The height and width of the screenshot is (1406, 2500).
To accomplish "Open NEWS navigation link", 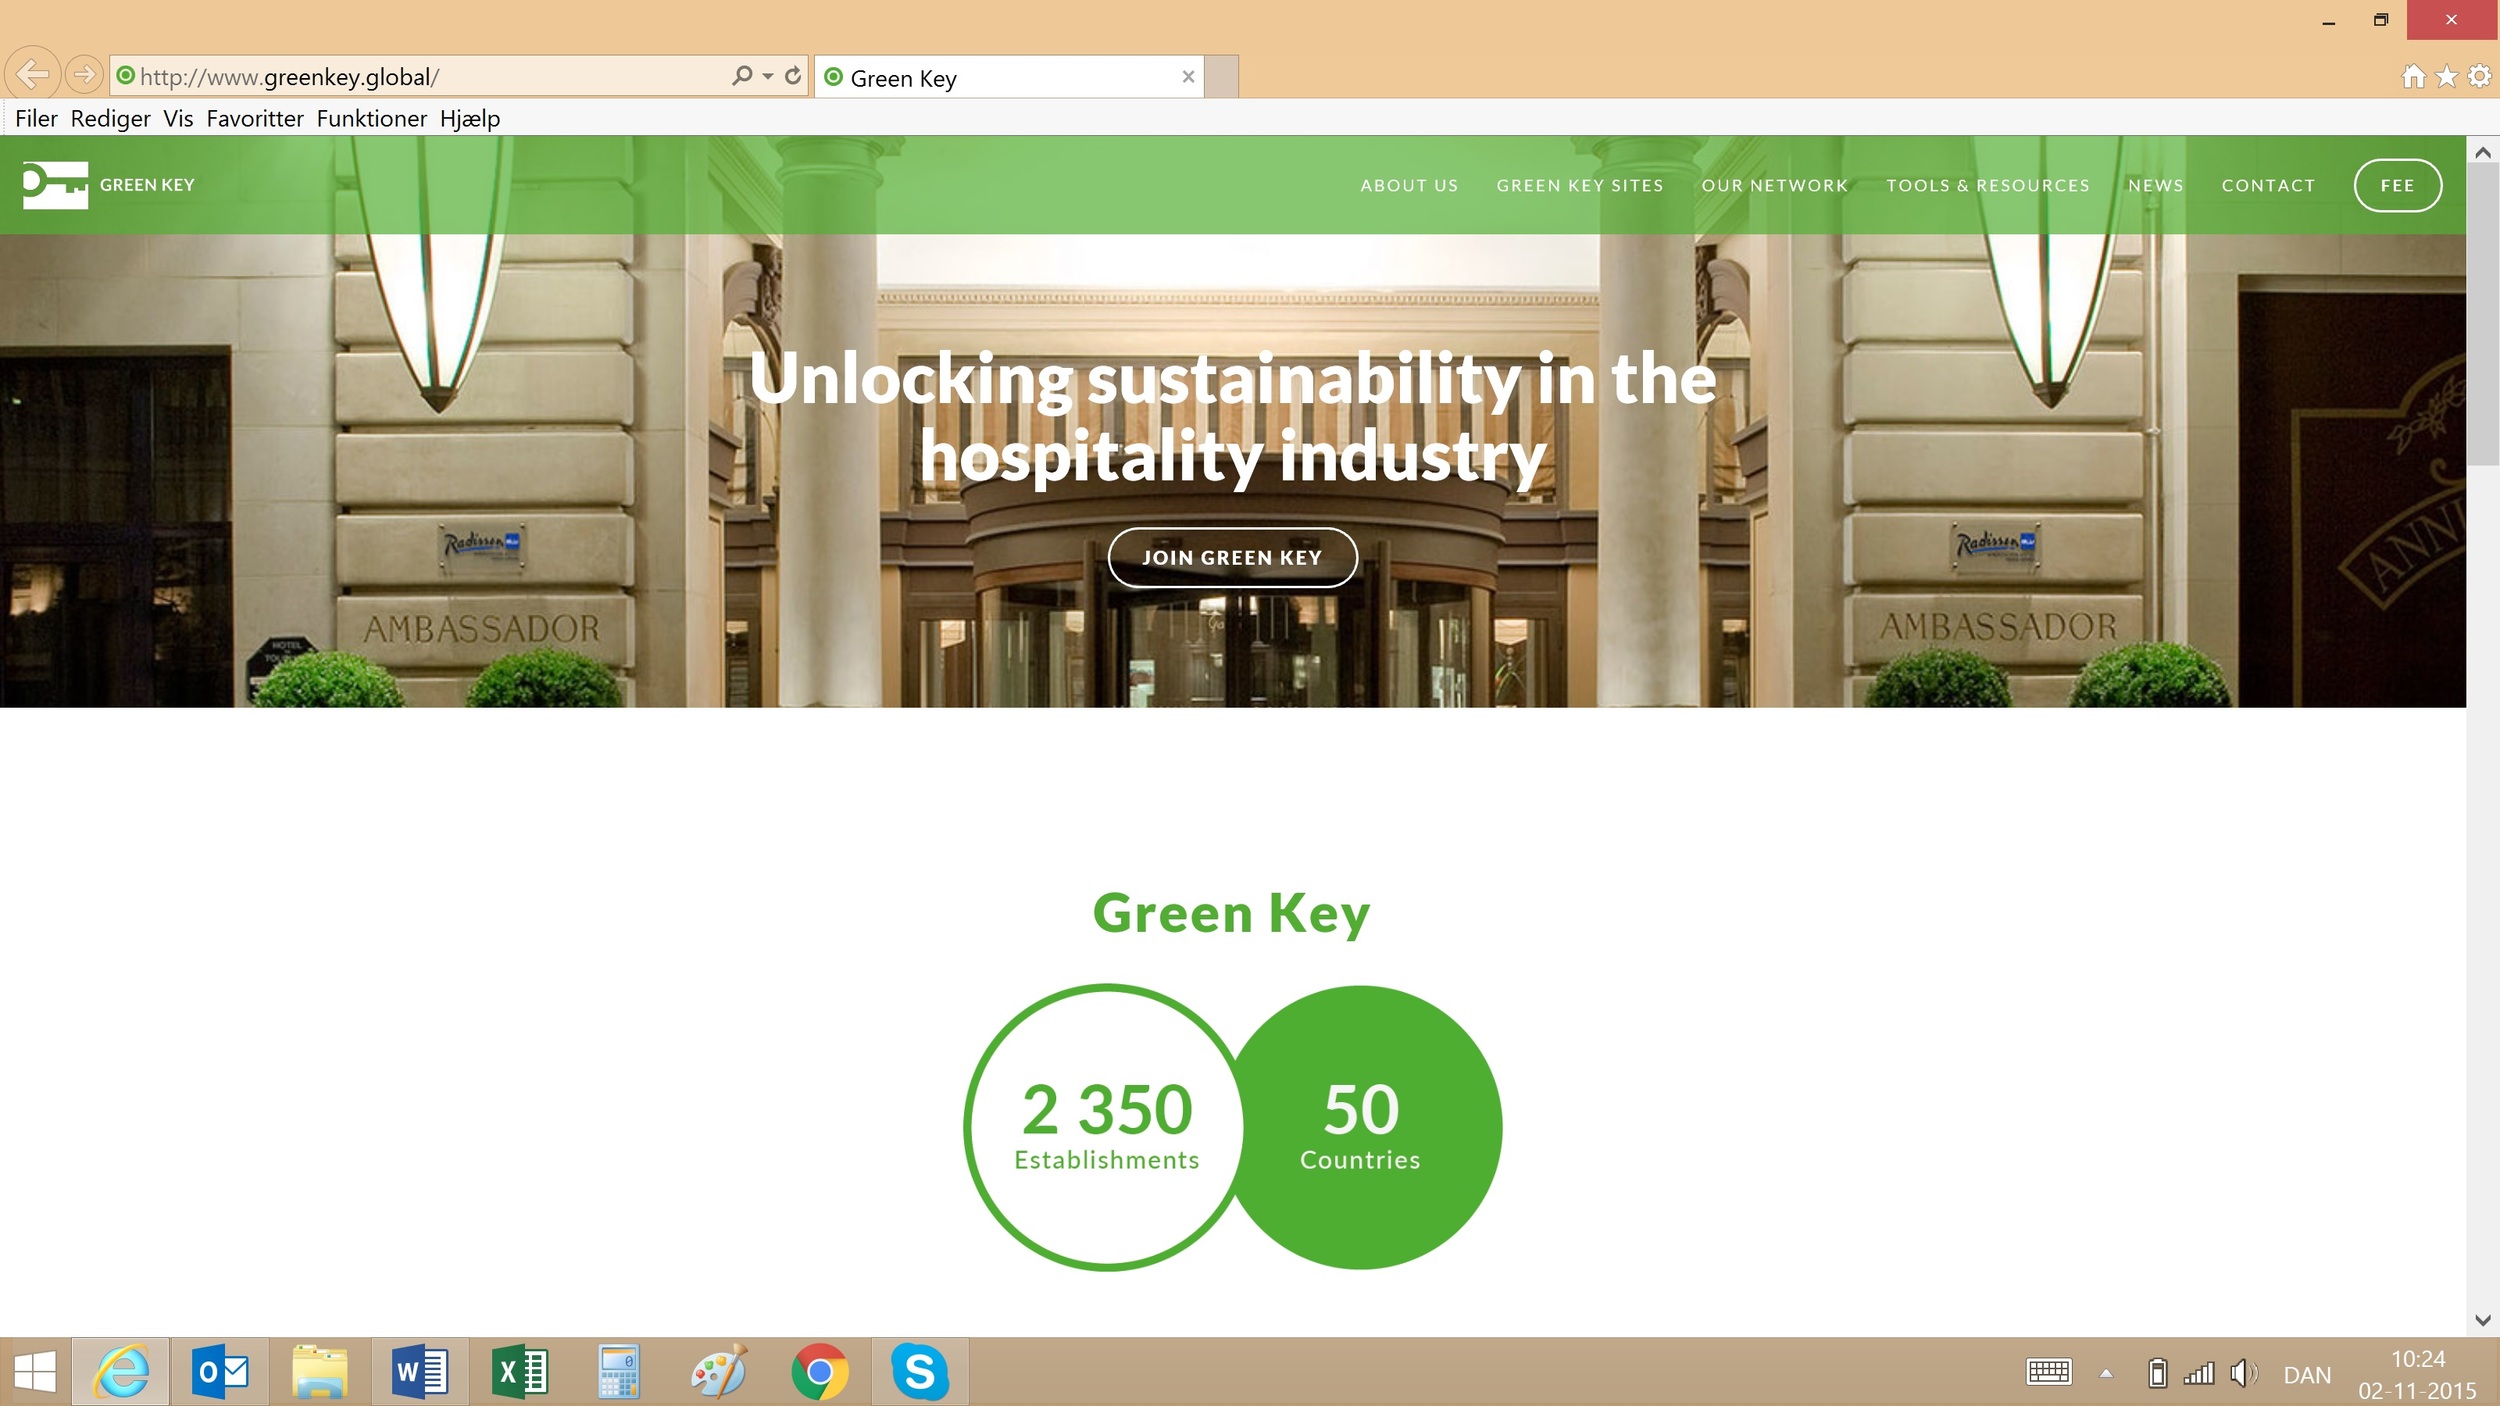I will (x=2156, y=186).
